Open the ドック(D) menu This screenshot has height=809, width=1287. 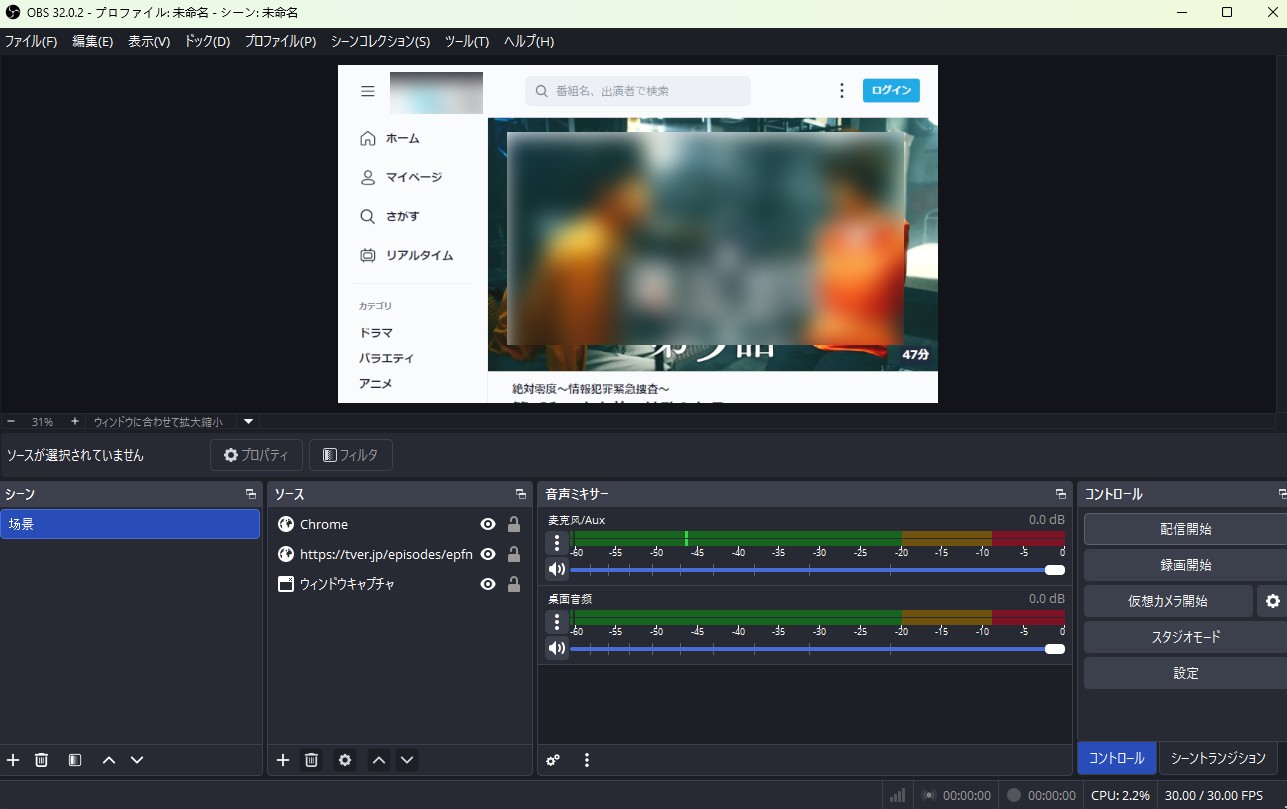[207, 41]
